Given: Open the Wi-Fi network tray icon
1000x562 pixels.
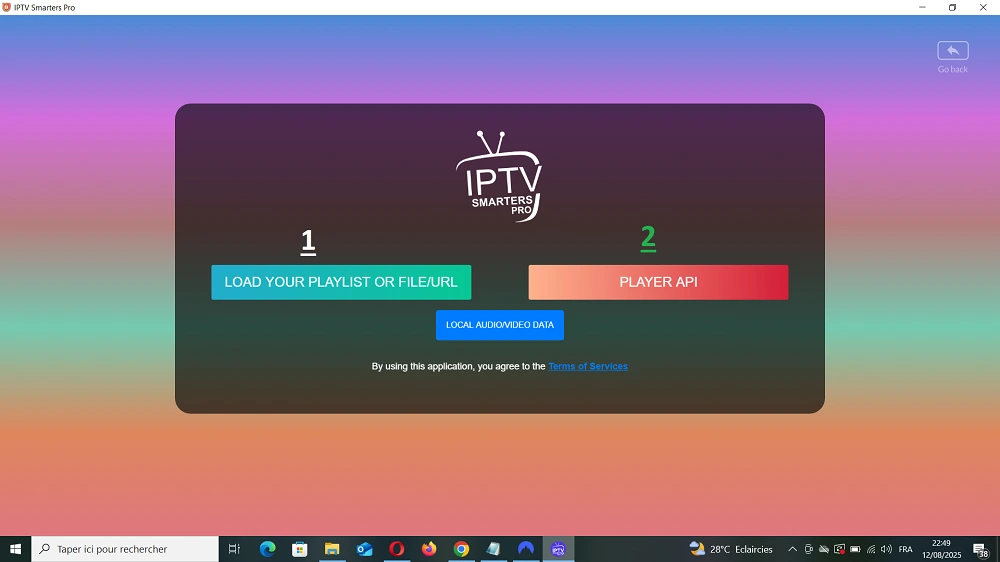Looking at the screenshot, I should coord(871,549).
